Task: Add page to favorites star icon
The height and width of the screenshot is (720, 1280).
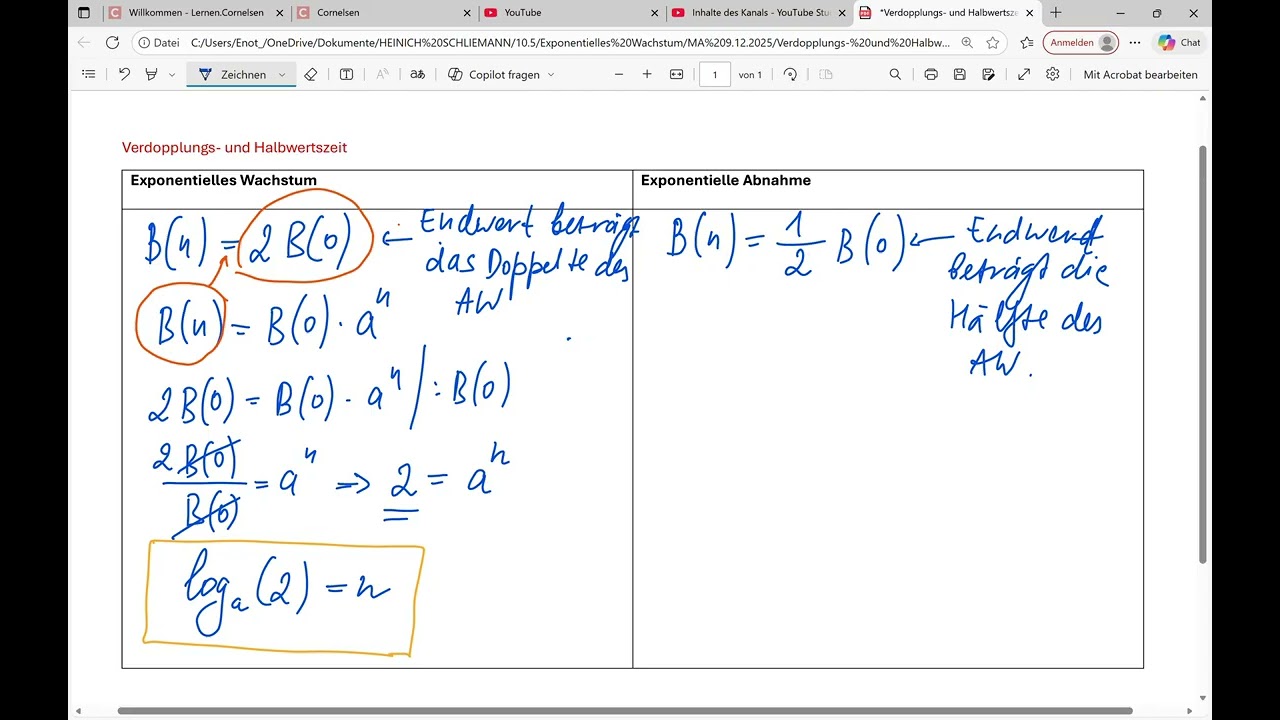Action: coord(993,43)
